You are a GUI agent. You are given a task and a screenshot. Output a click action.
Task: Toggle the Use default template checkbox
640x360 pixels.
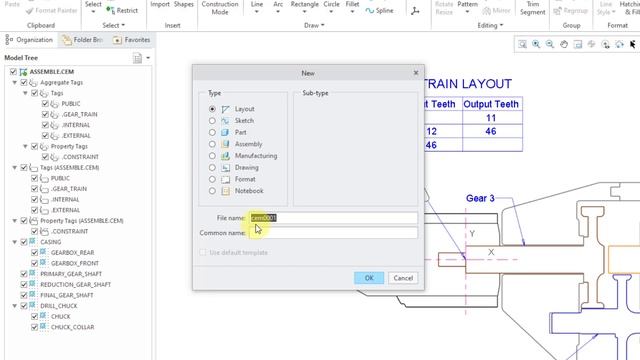point(203,253)
